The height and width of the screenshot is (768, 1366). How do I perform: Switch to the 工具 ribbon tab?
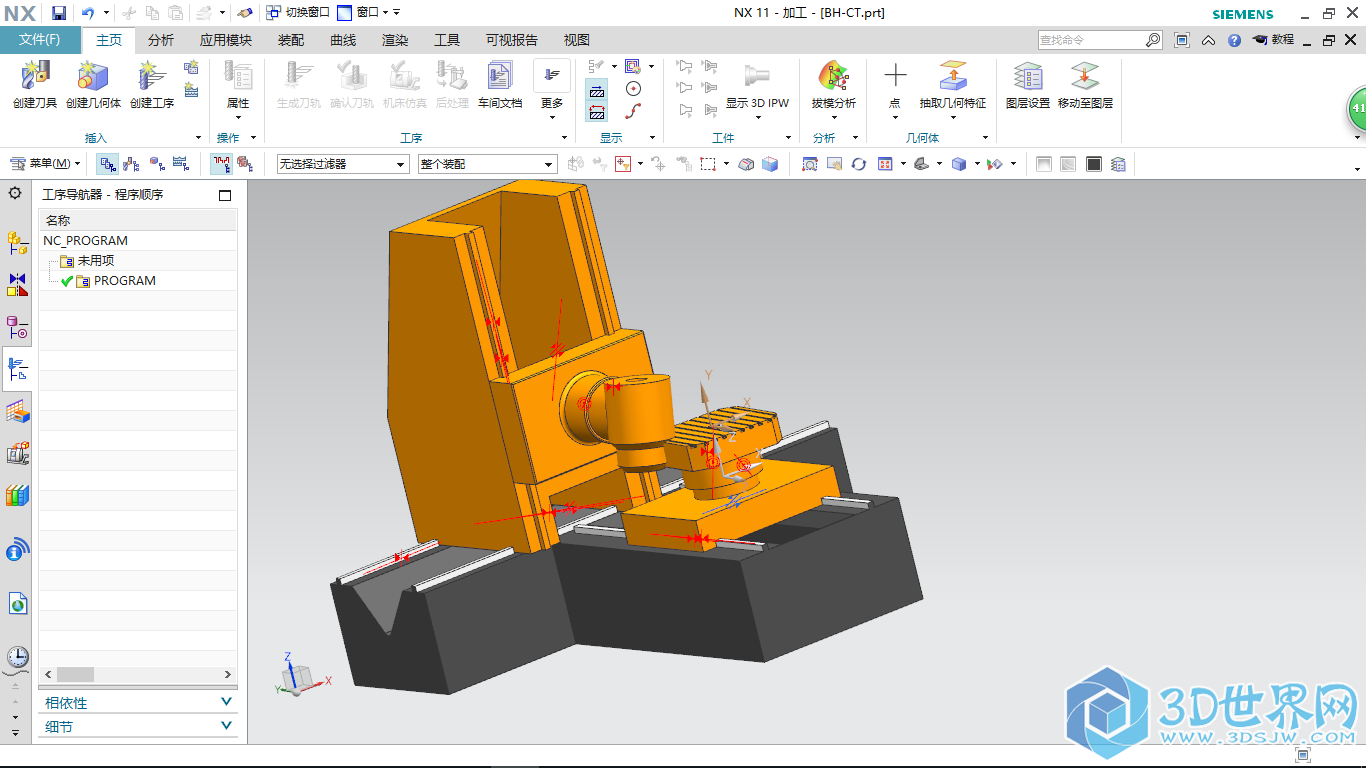click(x=447, y=40)
